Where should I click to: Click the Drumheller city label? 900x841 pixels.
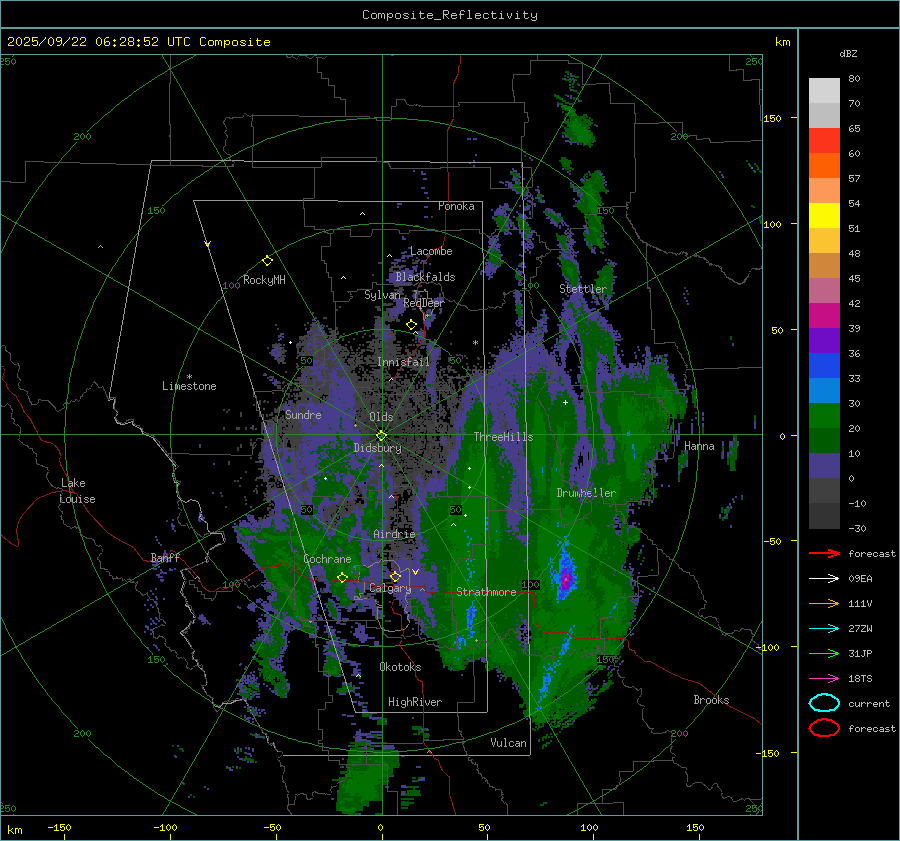click(586, 493)
